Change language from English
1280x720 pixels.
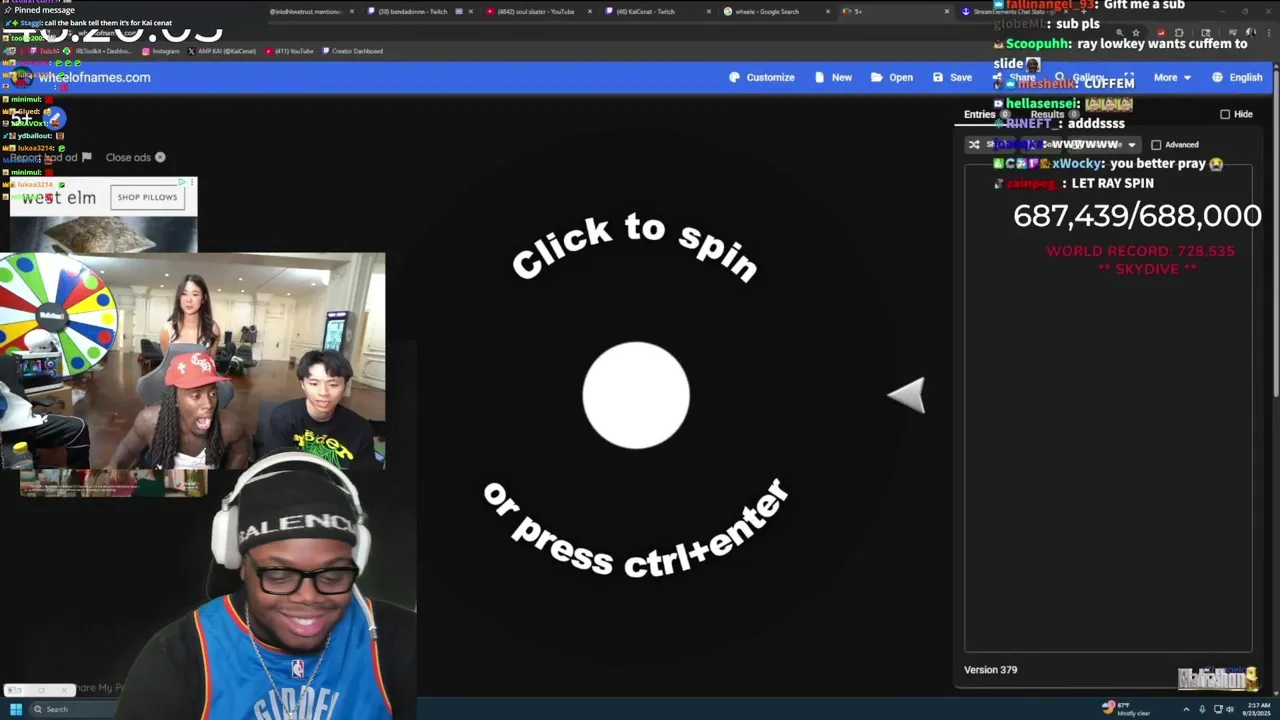click(x=1237, y=77)
